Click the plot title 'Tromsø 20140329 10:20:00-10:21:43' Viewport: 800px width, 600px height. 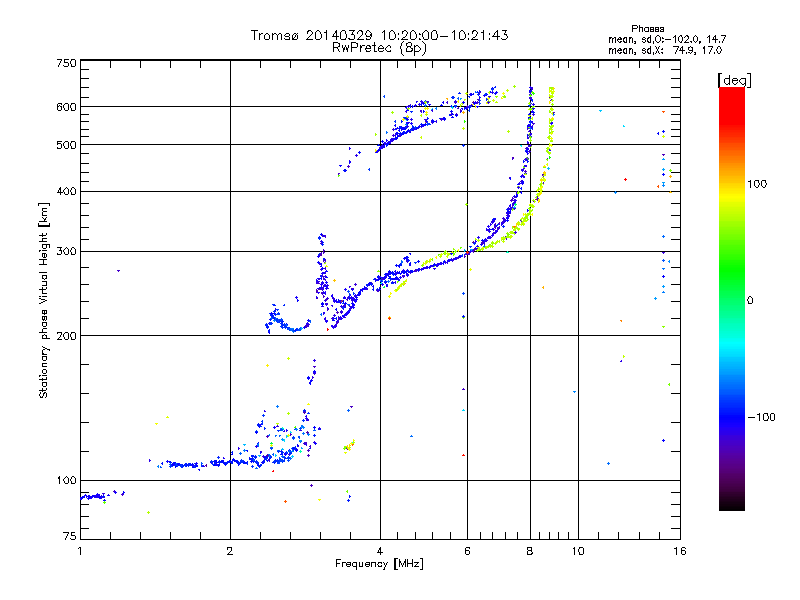tap(379, 35)
